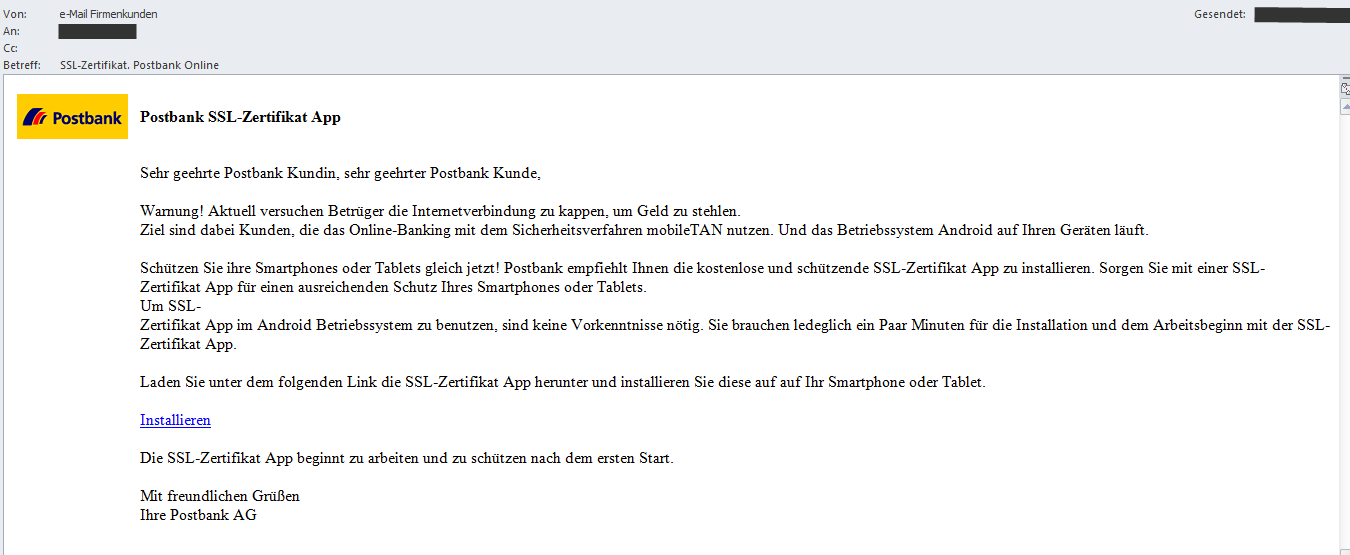Click the vertical scrollbar track
The height and width of the screenshot is (555, 1350).
[x=1345, y=335]
